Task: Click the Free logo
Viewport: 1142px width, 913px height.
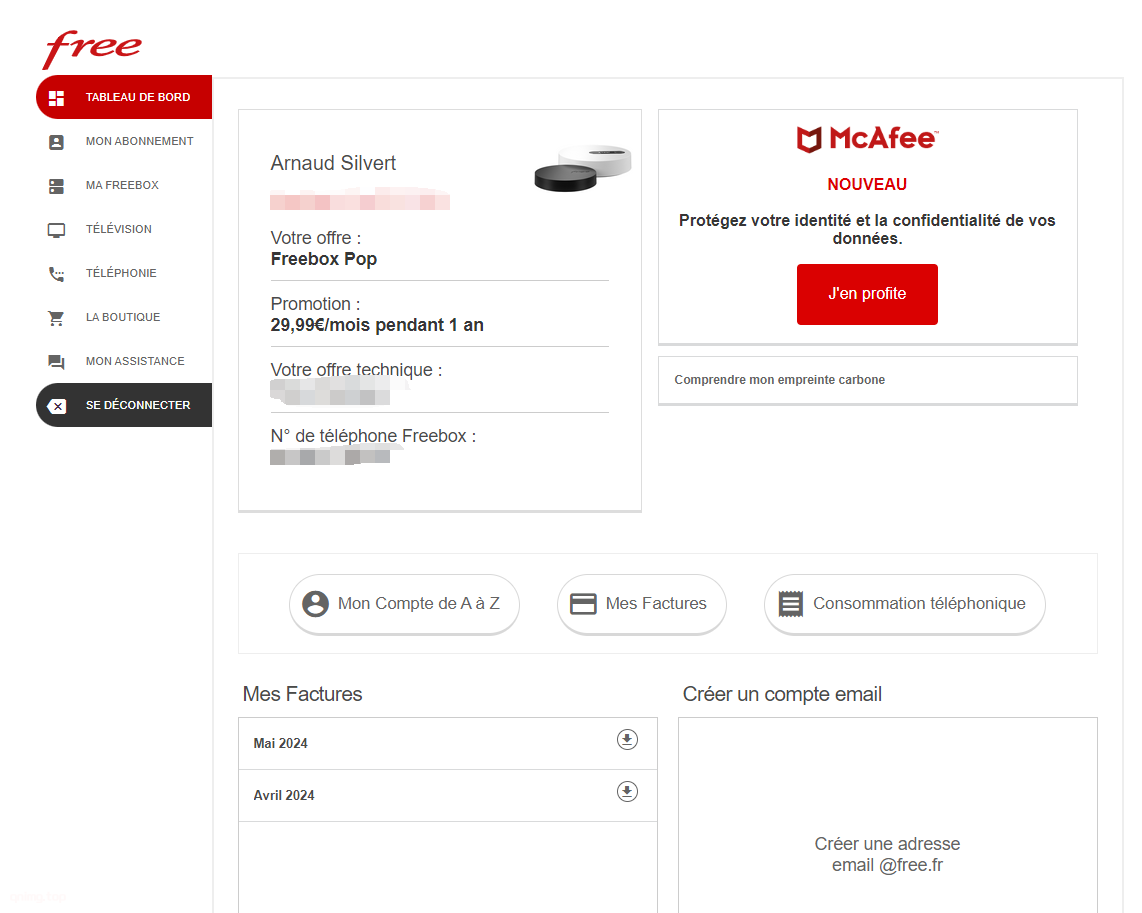Action: [x=92, y=48]
